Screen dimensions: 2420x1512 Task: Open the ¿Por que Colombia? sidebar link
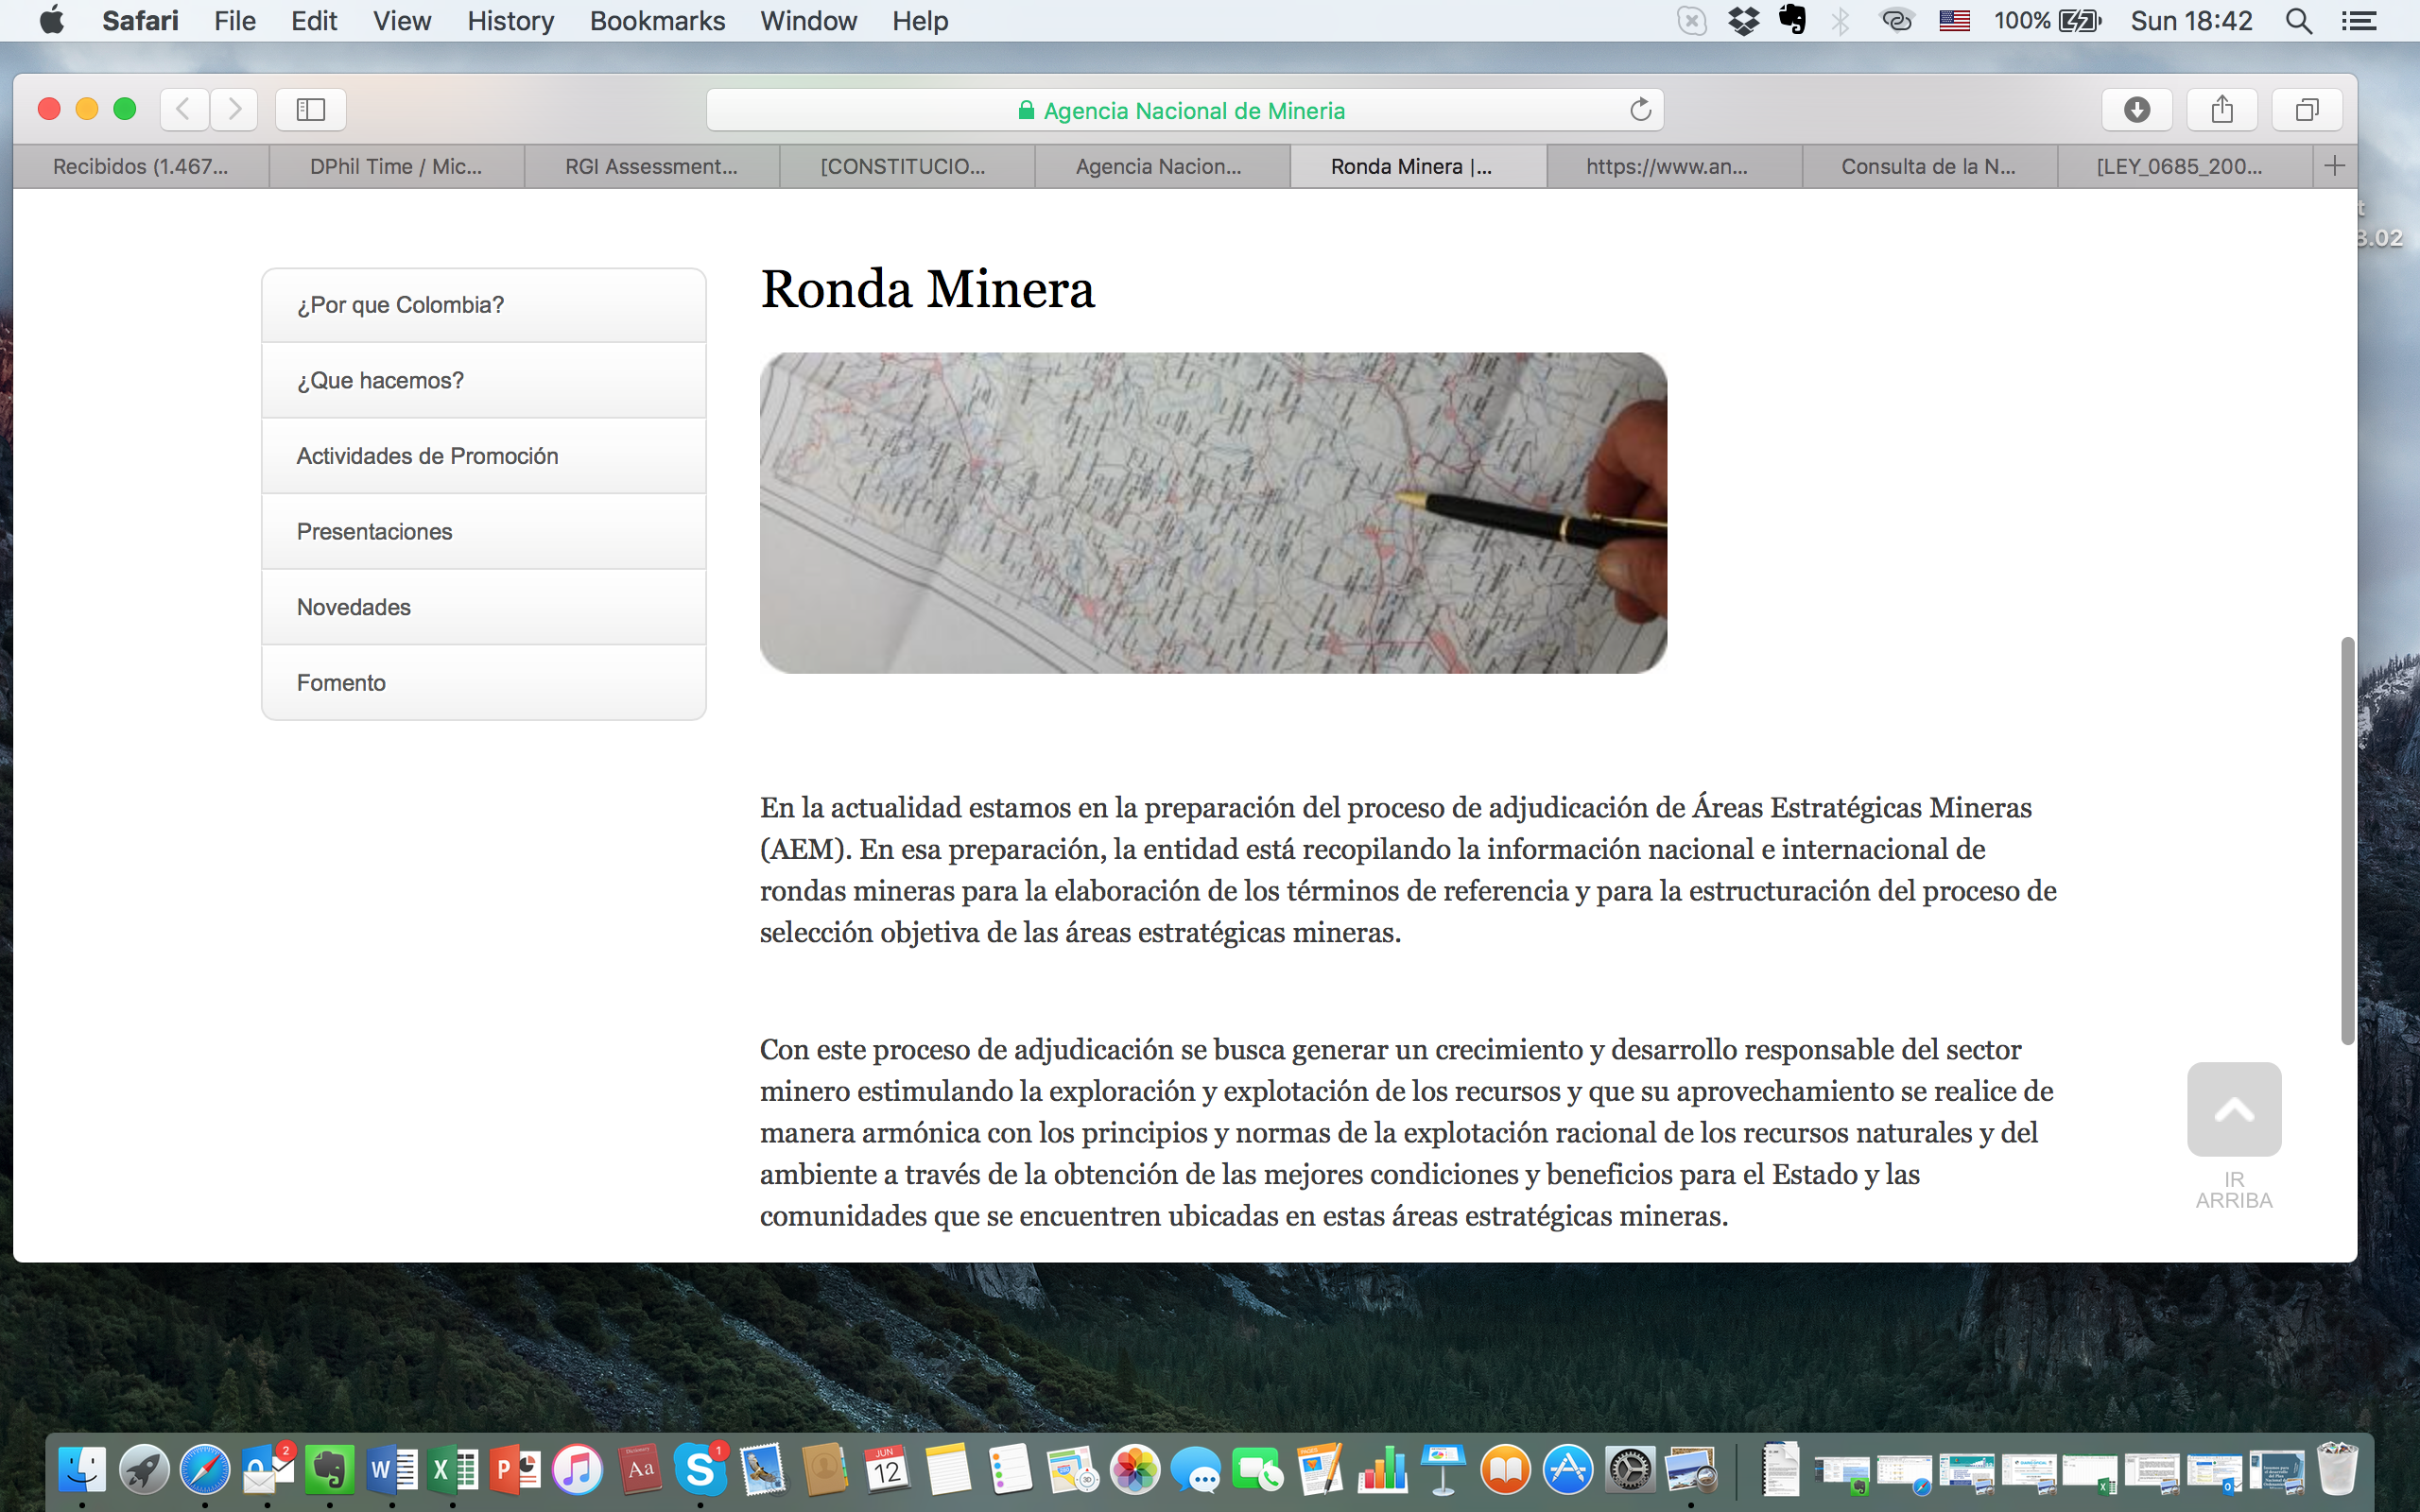tap(484, 305)
